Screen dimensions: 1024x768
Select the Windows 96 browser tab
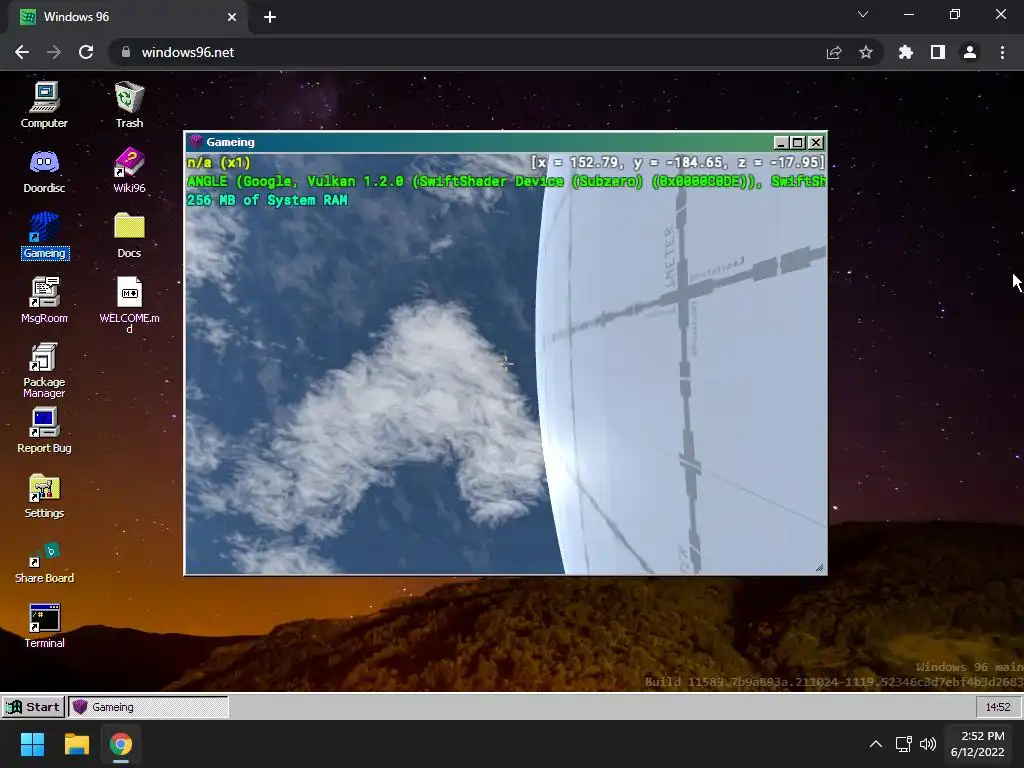128,17
